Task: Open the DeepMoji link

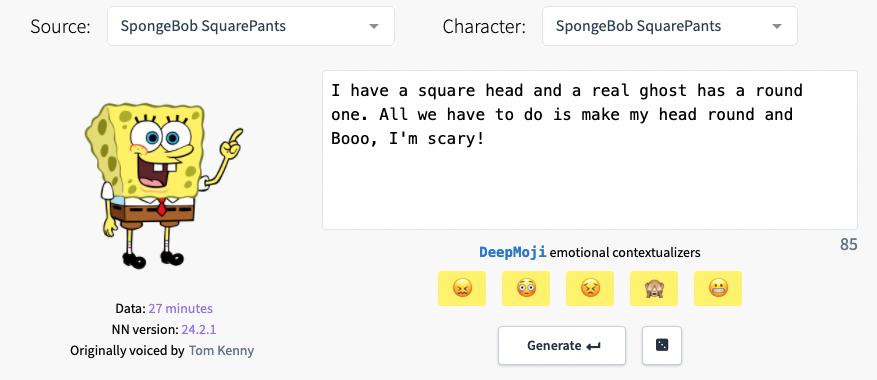Action: [512, 252]
